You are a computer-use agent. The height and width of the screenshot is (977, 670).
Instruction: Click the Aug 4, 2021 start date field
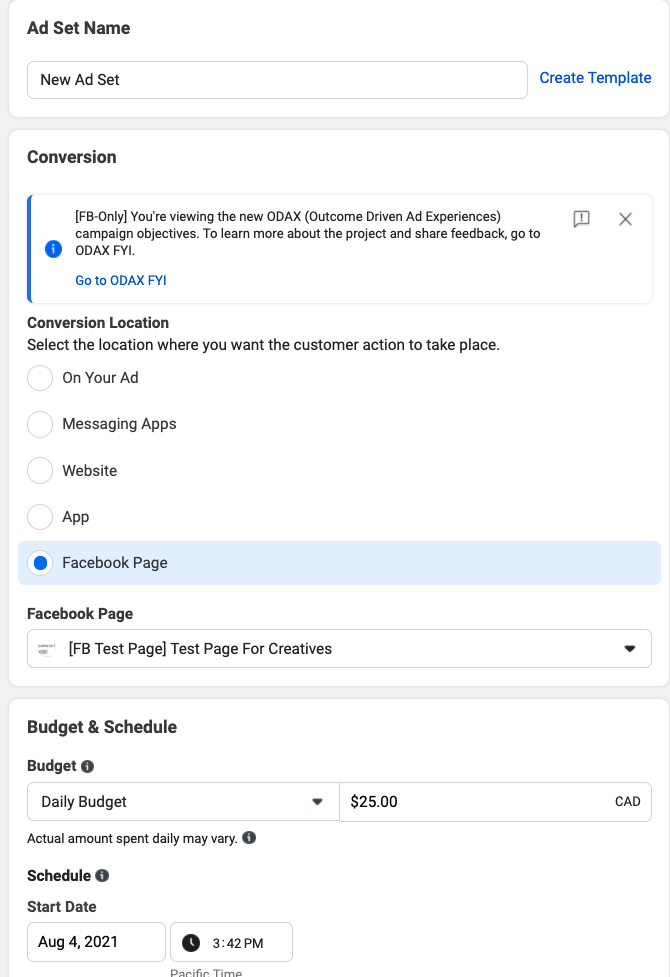pyautogui.click(x=96, y=942)
